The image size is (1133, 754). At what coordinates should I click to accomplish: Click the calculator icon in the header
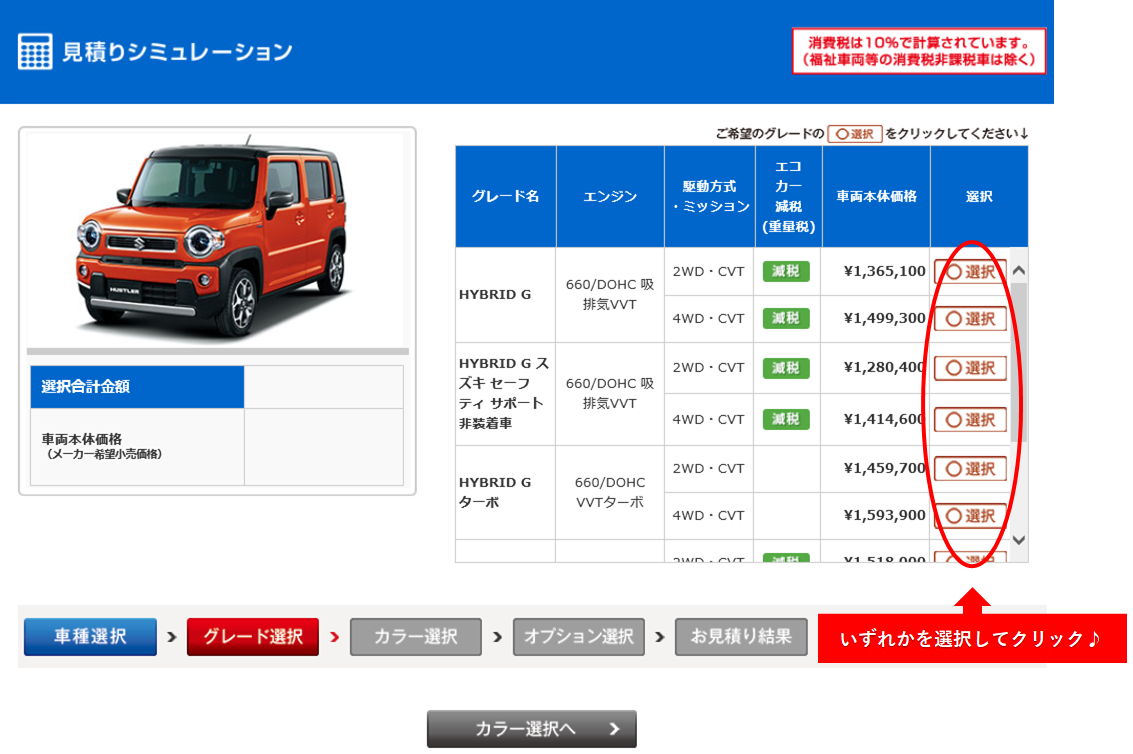pyautogui.click(x=35, y=51)
